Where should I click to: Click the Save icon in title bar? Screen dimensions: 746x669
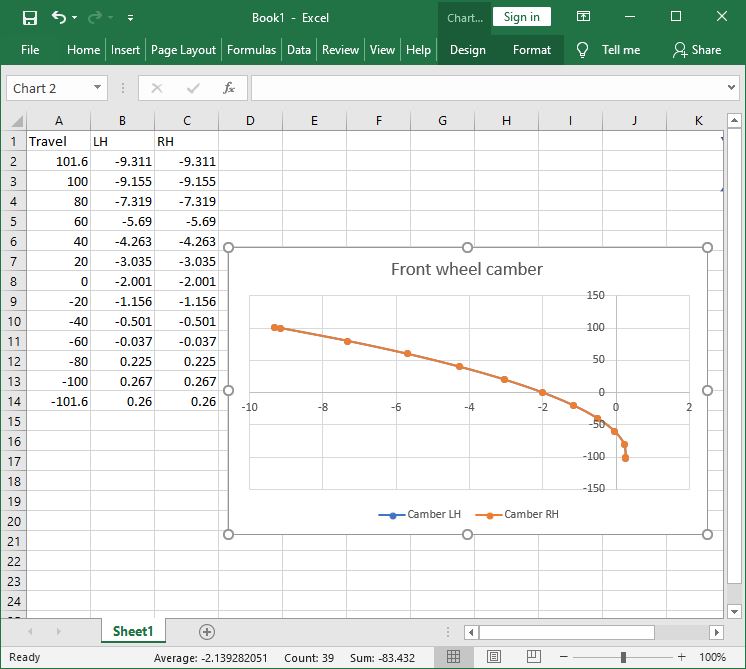[29, 17]
